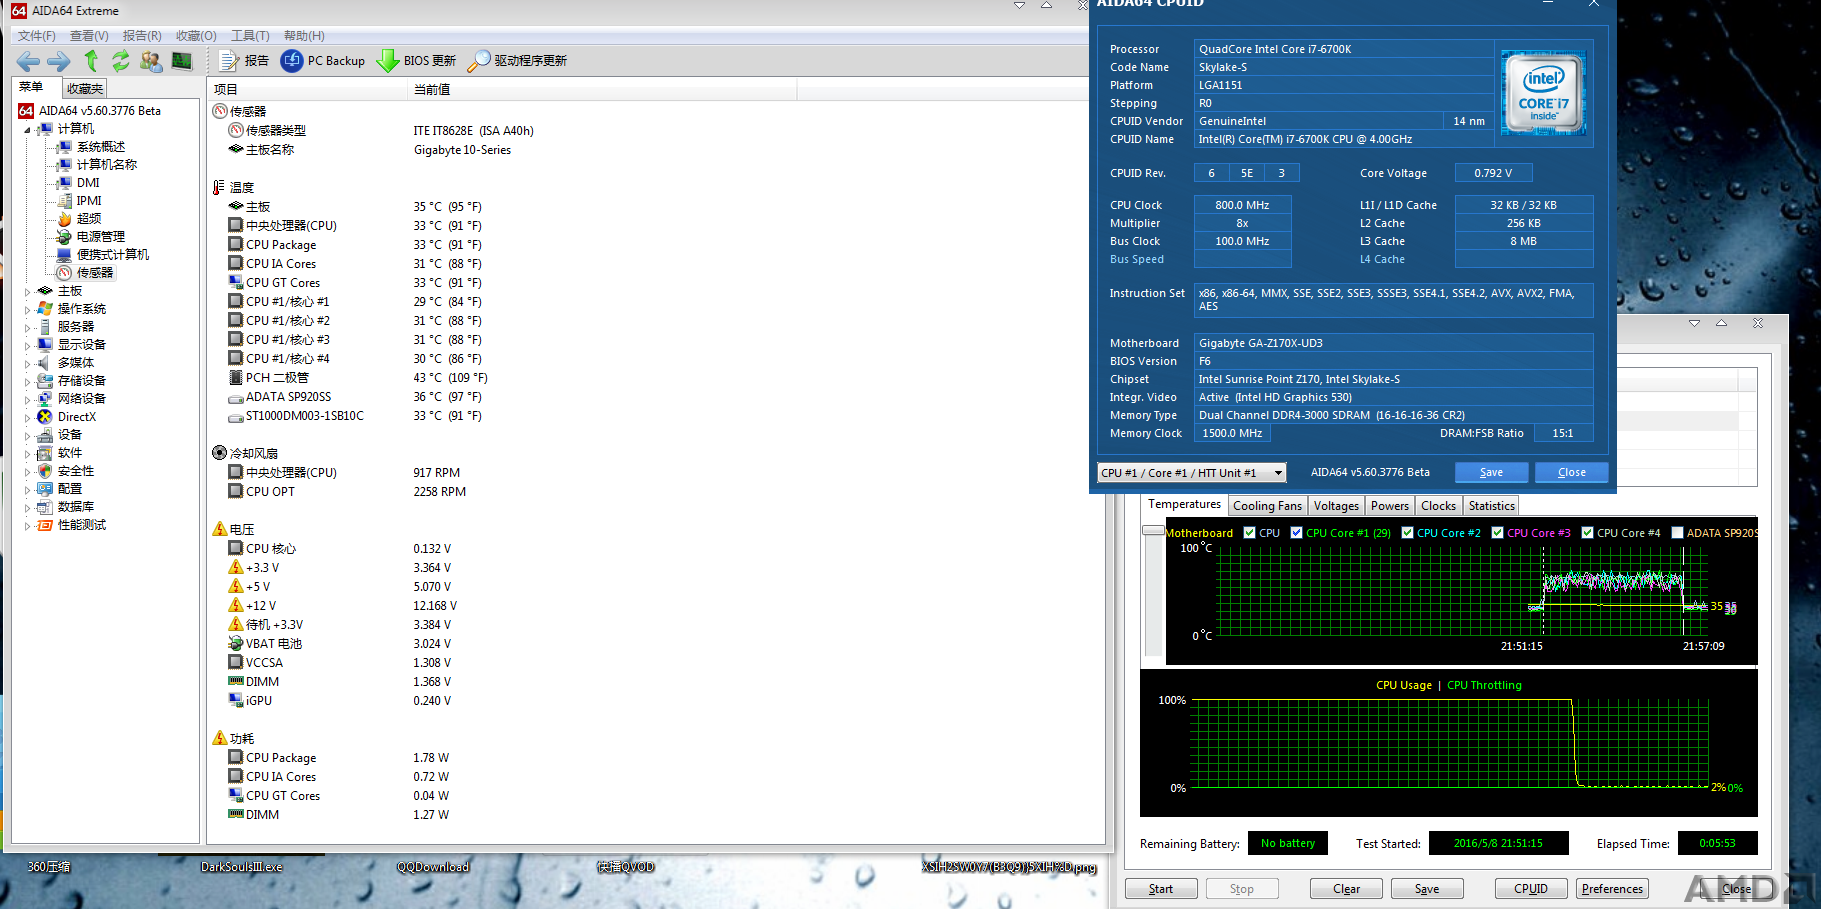Click CPUID button in stability test
This screenshot has width=1821, height=909.
[1530, 889]
